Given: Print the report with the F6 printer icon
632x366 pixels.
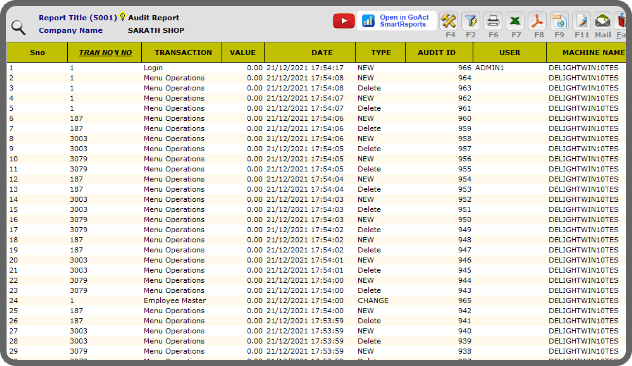Looking at the screenshot, I should 493,21.
